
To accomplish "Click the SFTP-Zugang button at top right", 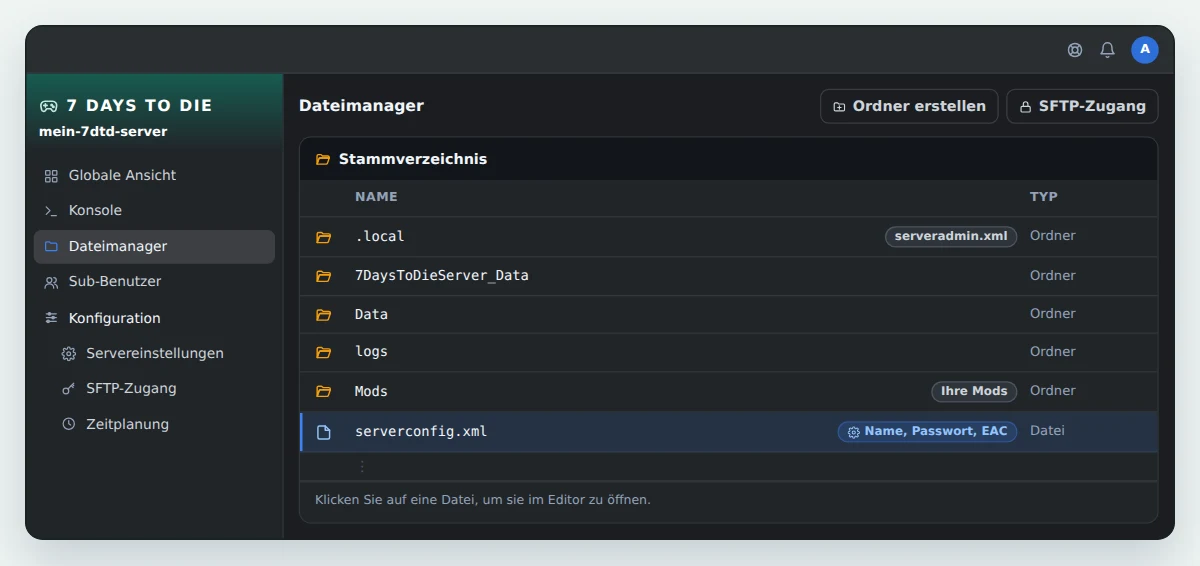I will [1082, 106].
